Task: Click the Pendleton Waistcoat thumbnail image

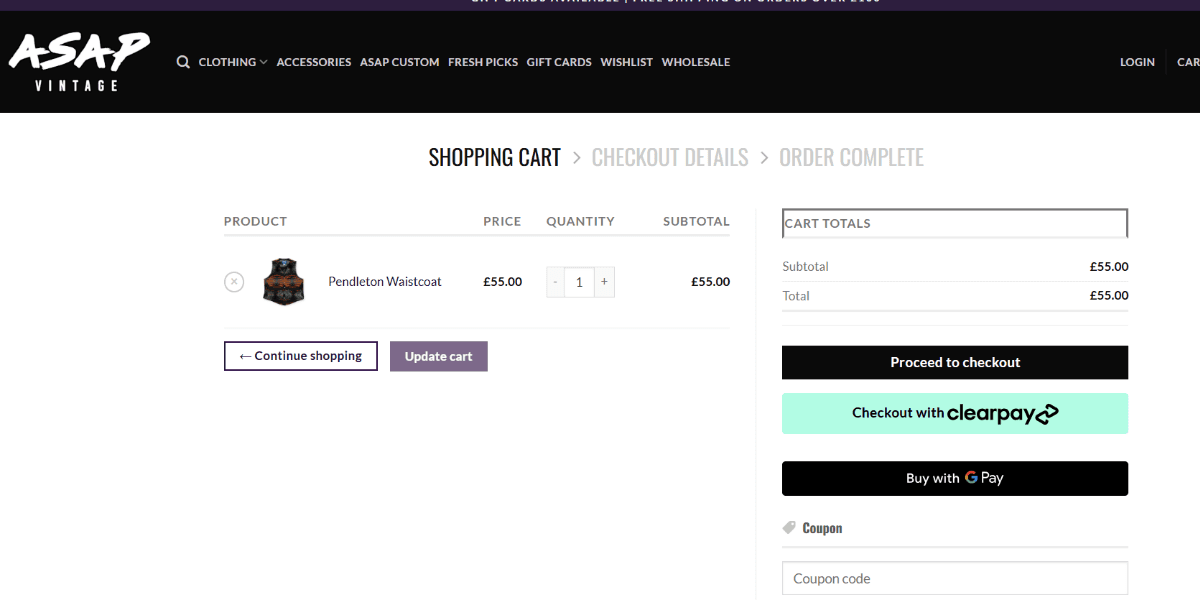Action: pos(284,281)
